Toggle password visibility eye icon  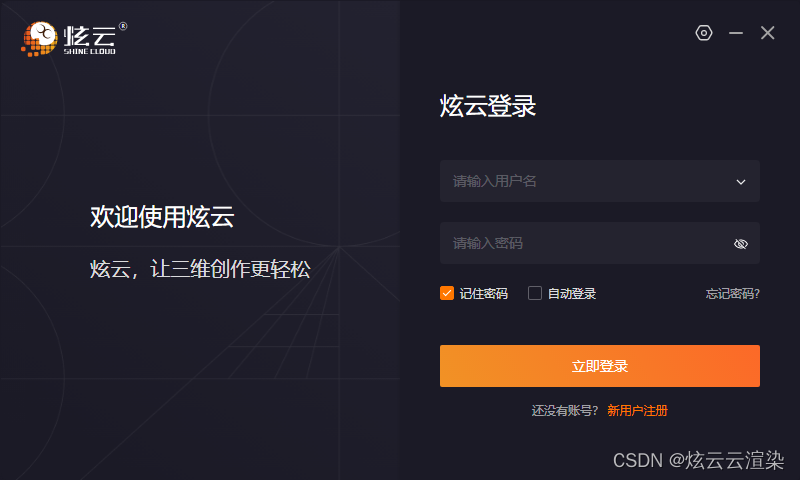[741, 244]
